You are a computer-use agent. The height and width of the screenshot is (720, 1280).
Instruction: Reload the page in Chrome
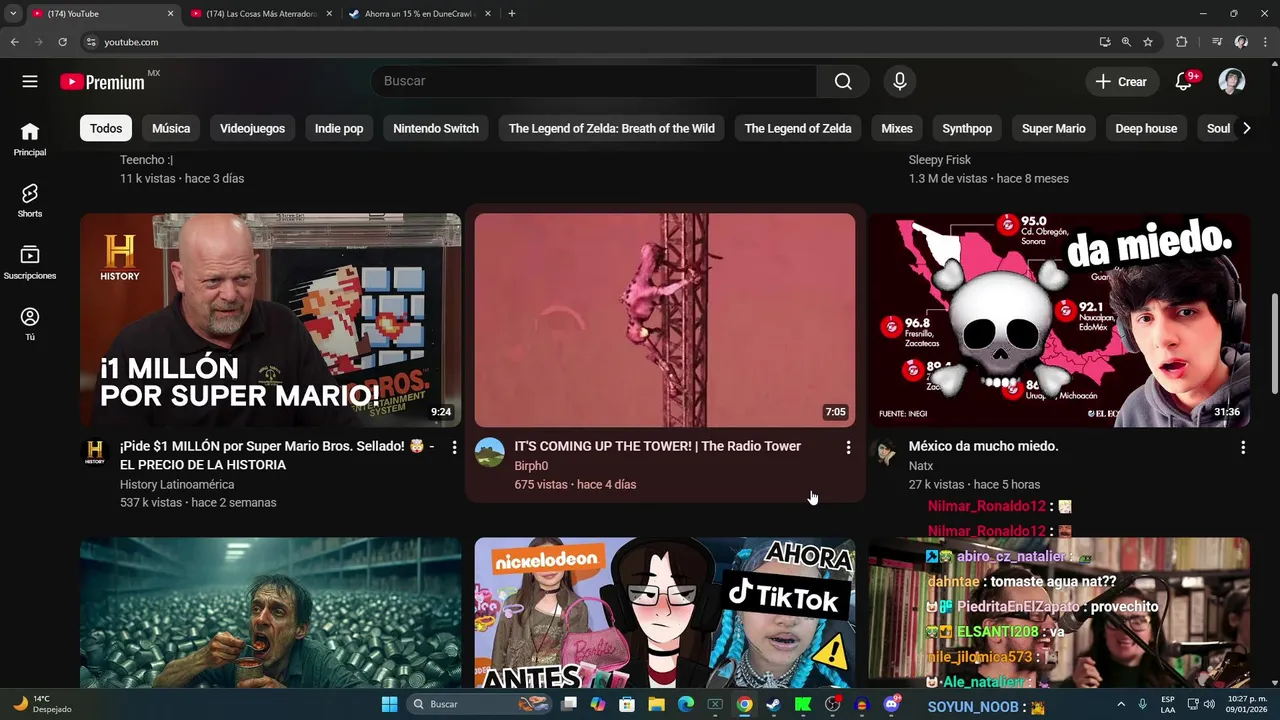pos(62,42)
